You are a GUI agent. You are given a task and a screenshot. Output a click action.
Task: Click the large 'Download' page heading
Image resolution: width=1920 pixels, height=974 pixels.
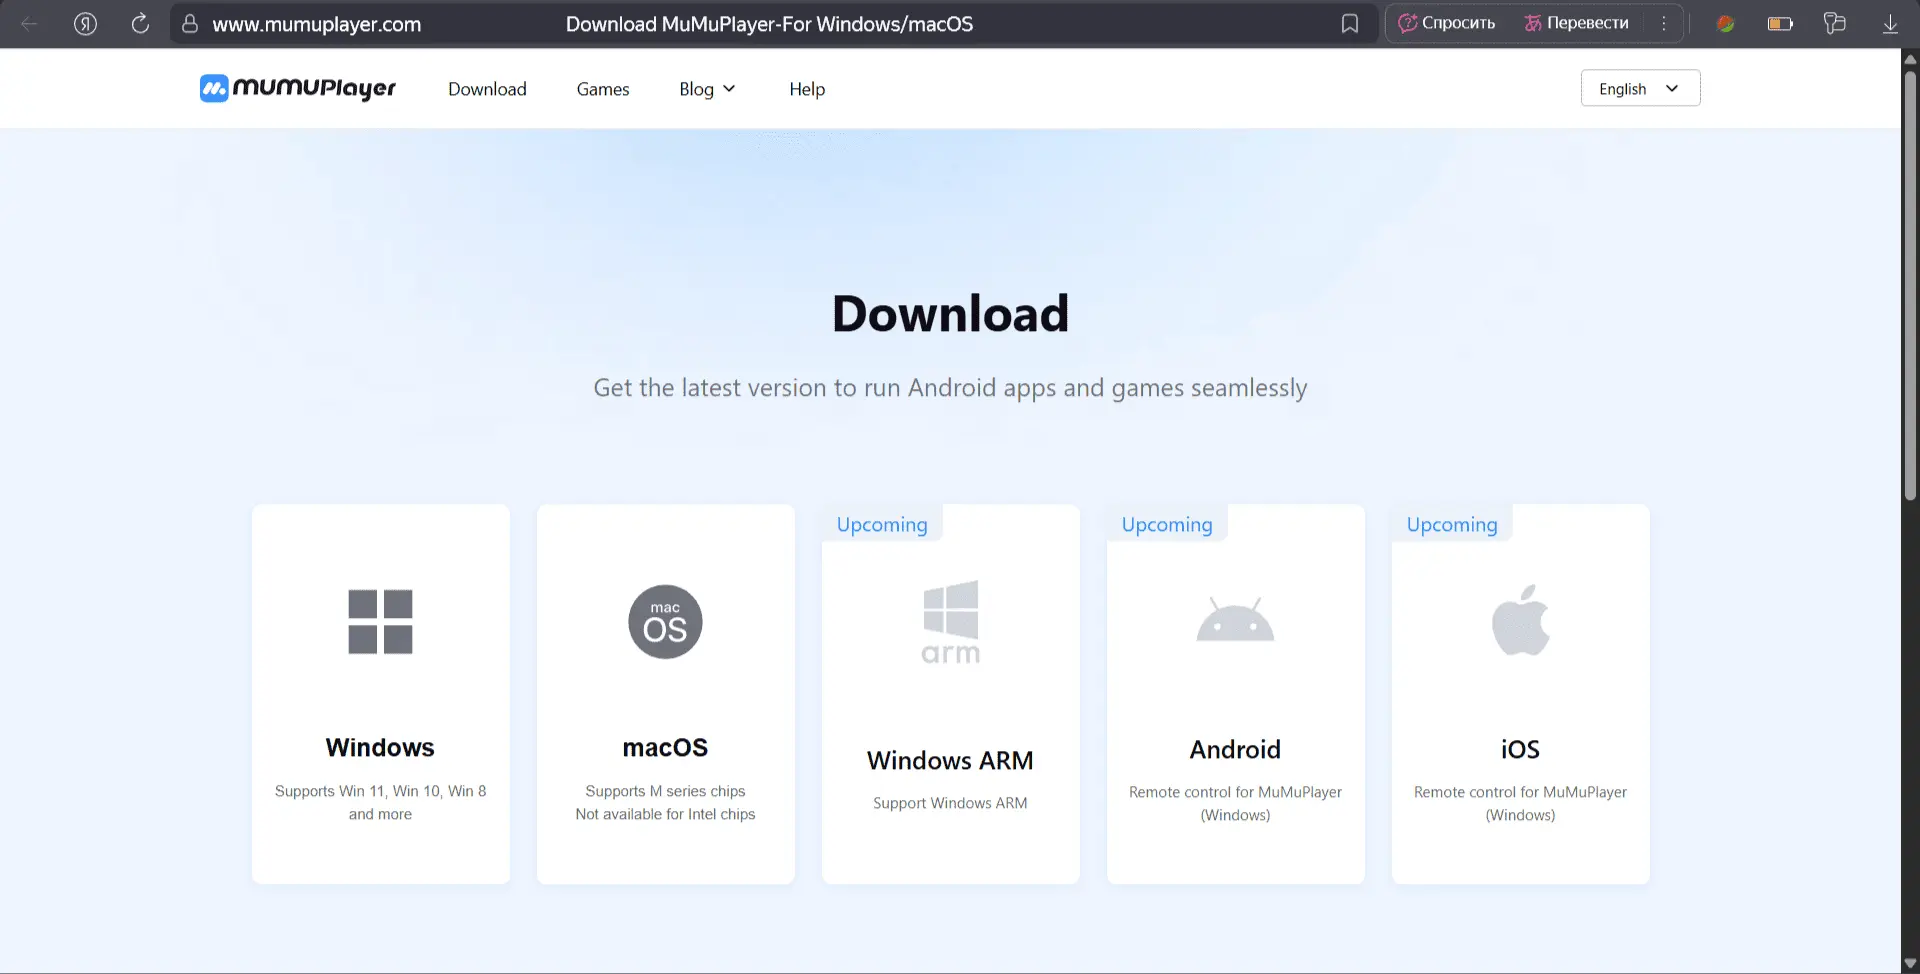pyautogui.click(x=950, y=314)
